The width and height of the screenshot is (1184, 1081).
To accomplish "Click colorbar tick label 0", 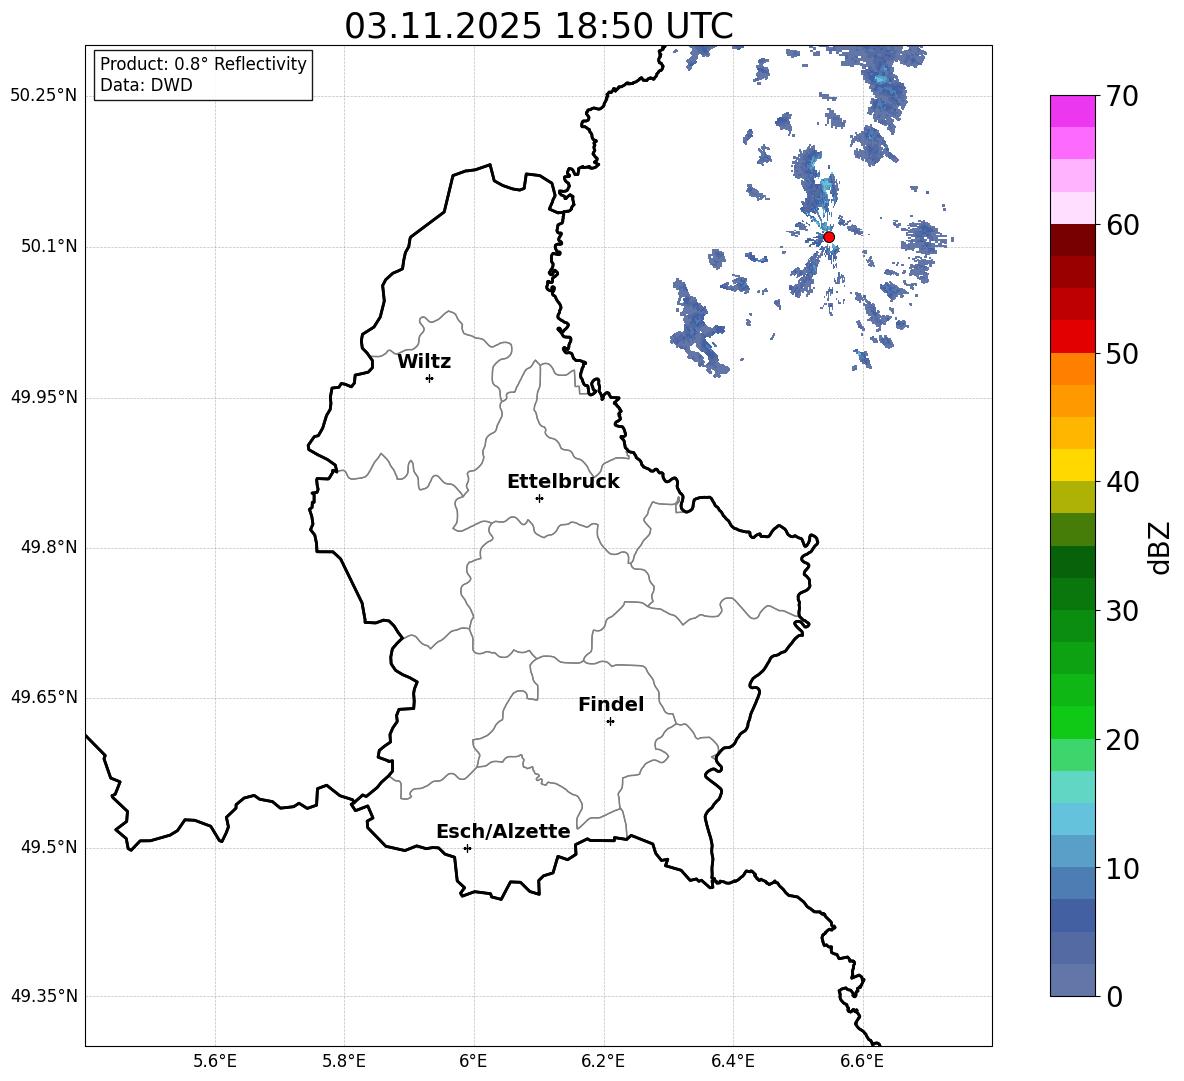I will pyautogui.click(x=1114, y=996).
